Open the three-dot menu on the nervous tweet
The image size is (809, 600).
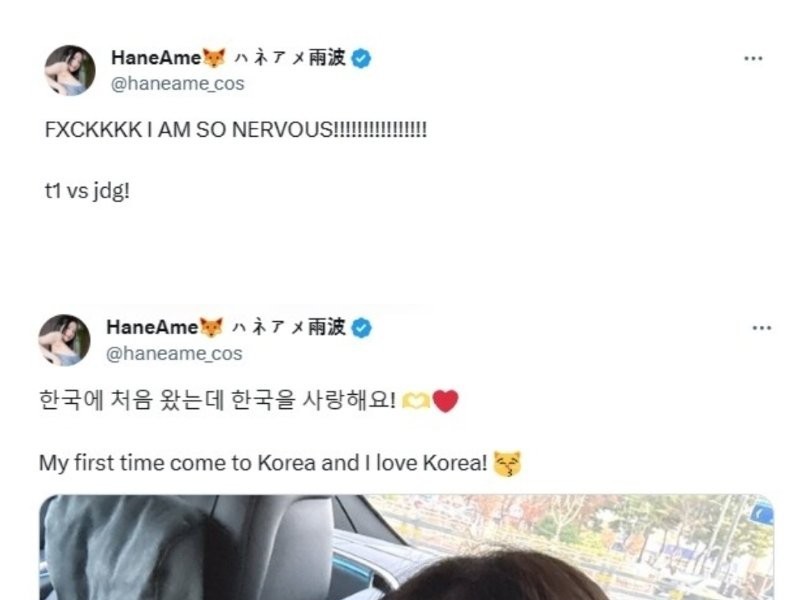753,58
